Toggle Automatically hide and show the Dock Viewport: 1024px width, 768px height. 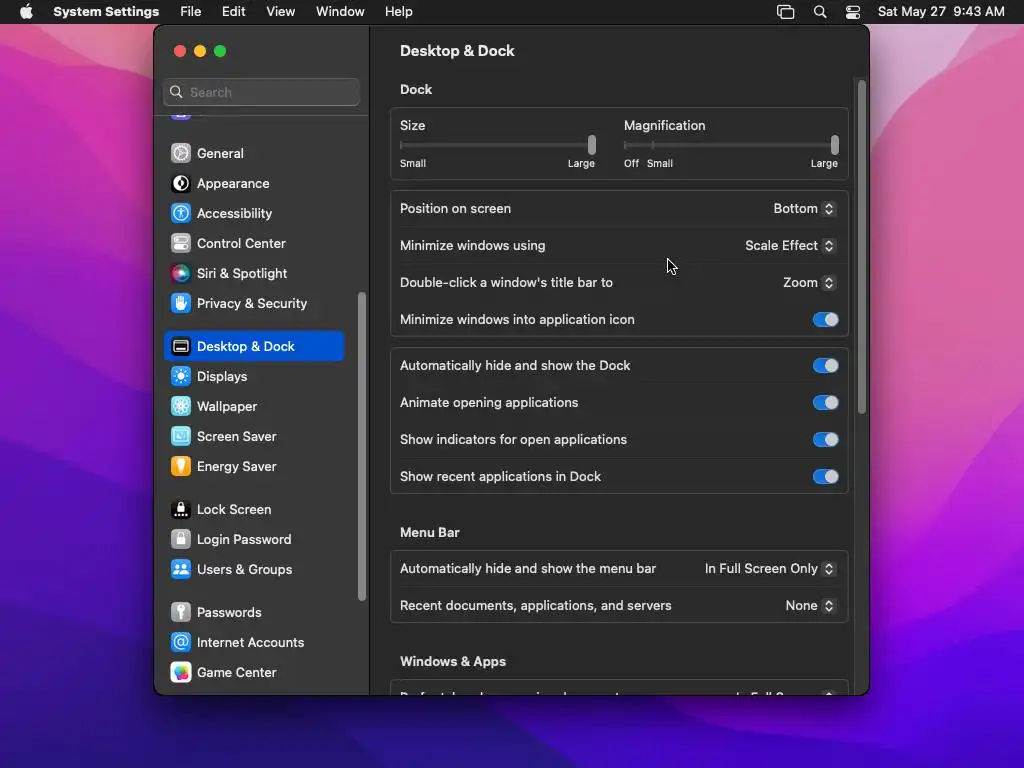pyautogui.click(x=825, y=366)
